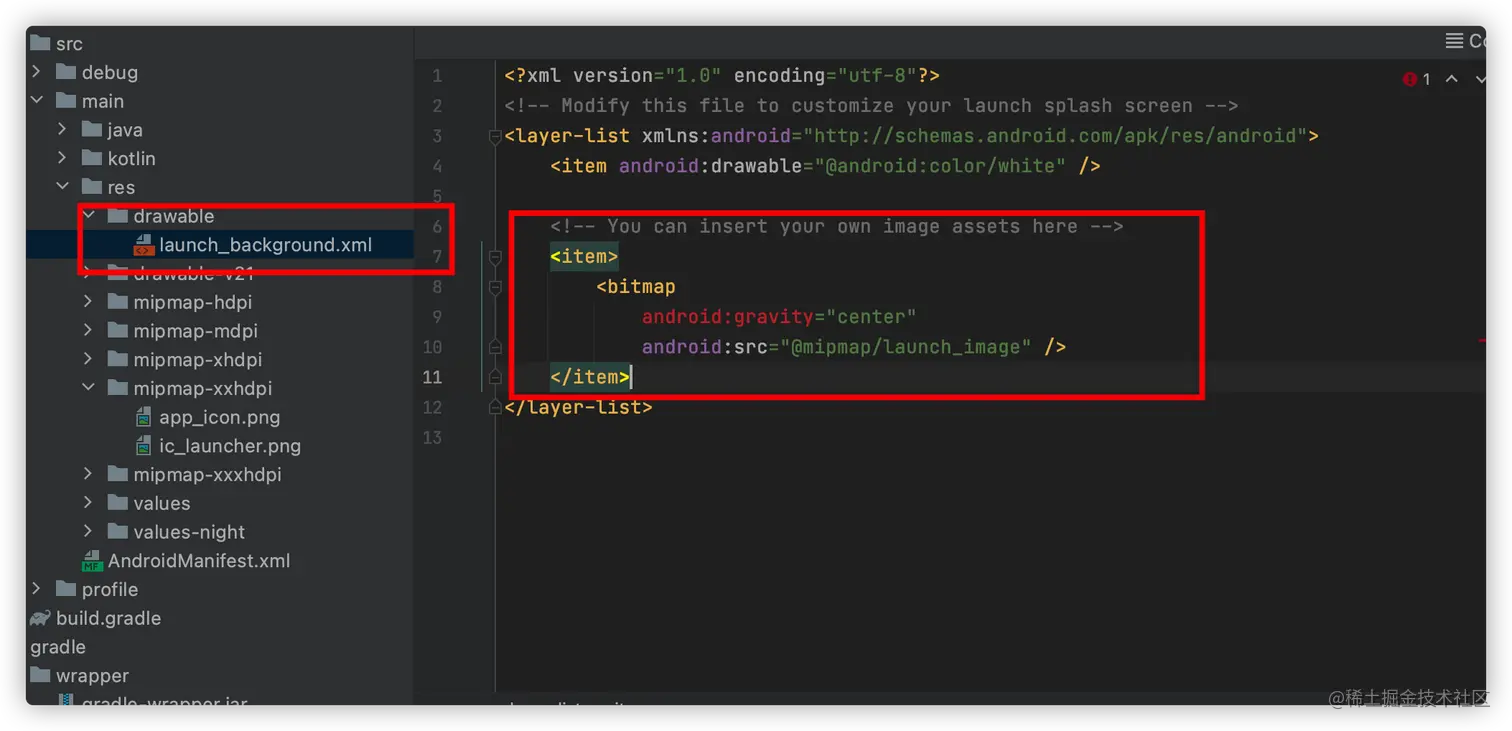Click the mipmap-hdpi folder icon
This screenshot has height=731, width=1512.
[x=118, y=302]
